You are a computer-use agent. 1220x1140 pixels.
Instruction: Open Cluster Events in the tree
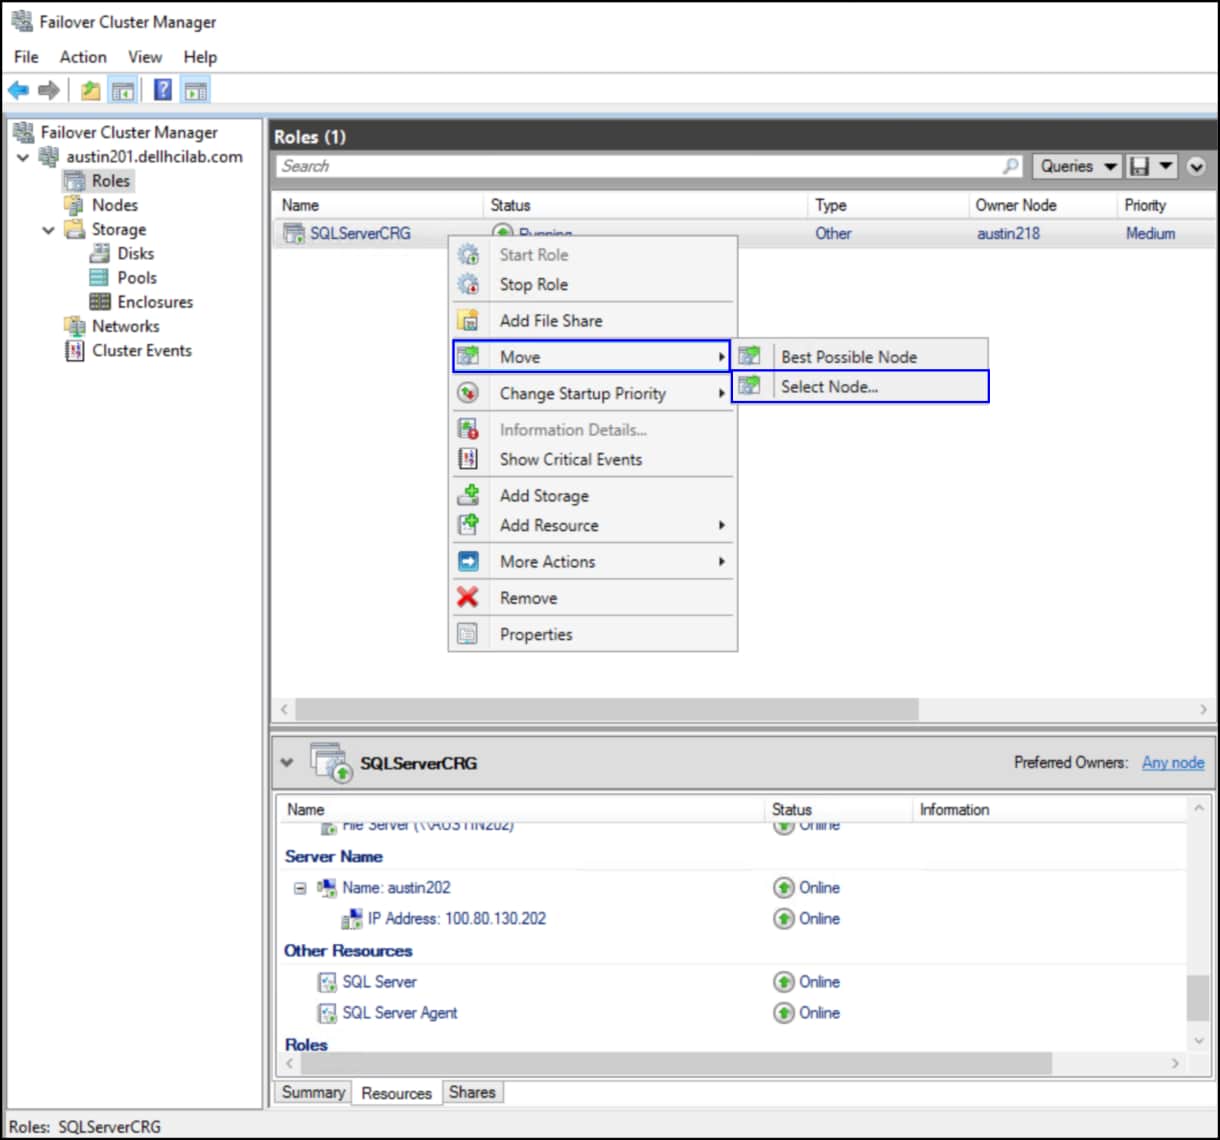[141, 351]
